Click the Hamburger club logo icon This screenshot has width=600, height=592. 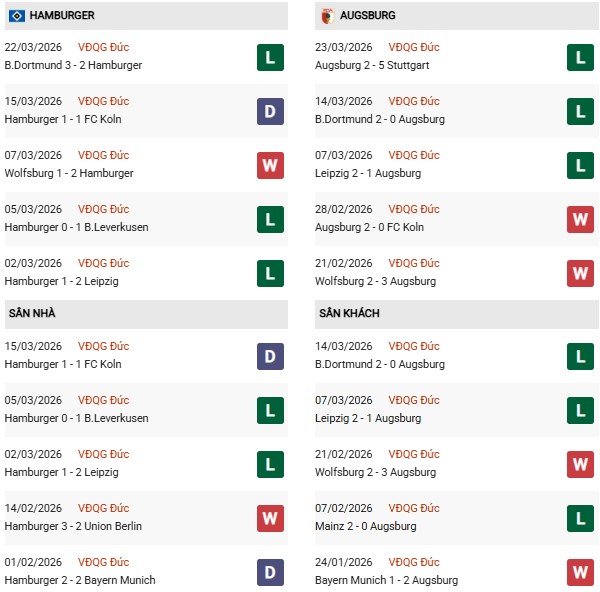pos(16,16)
